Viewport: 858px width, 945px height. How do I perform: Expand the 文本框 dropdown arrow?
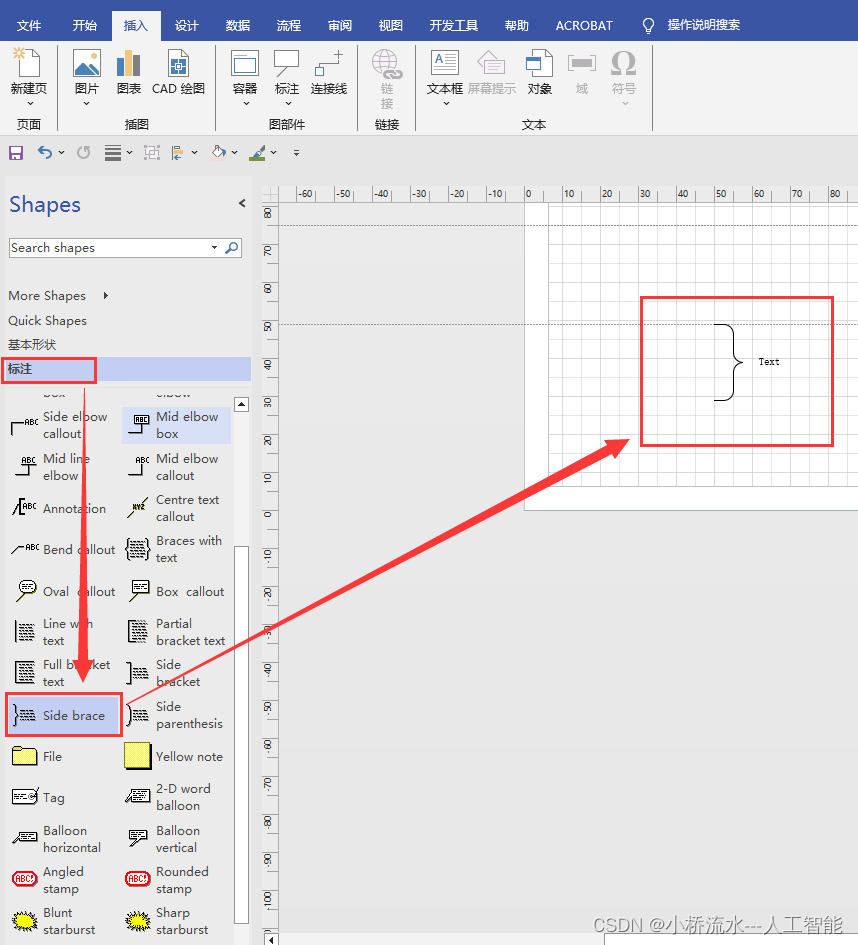pyautogui.click(x=446, y=104)
